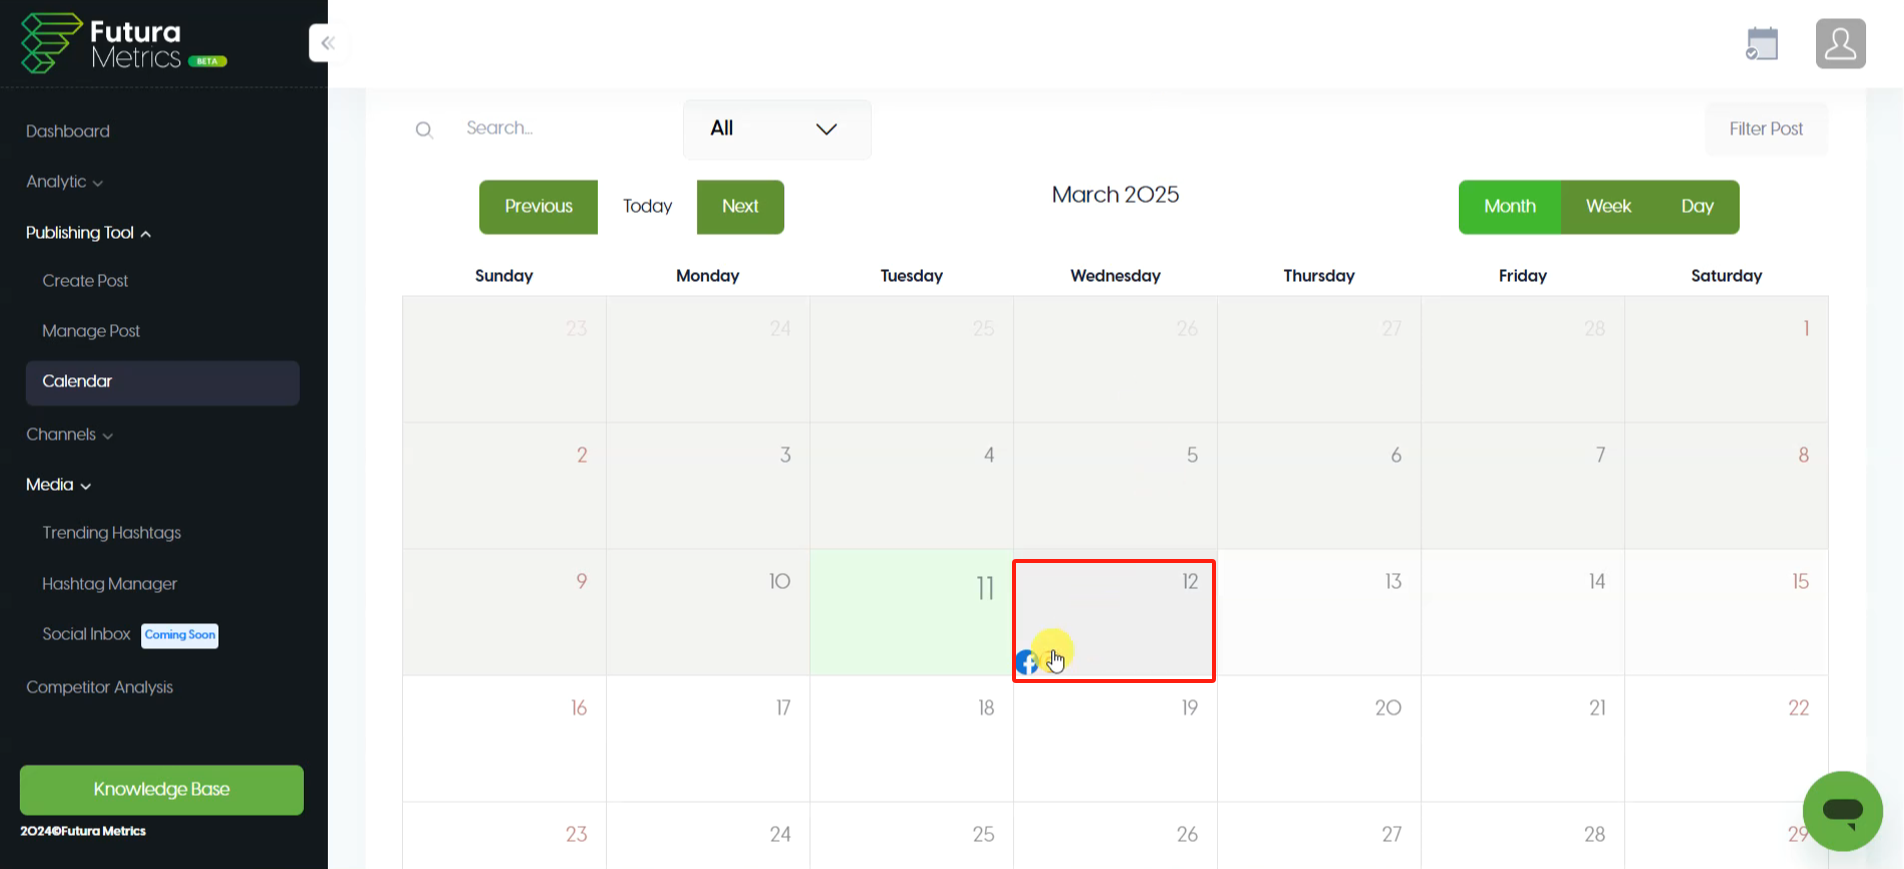The height and width of the screenshot is (869, 1904).
Task: Open the All channels dropdown
Action: point(777,129)
